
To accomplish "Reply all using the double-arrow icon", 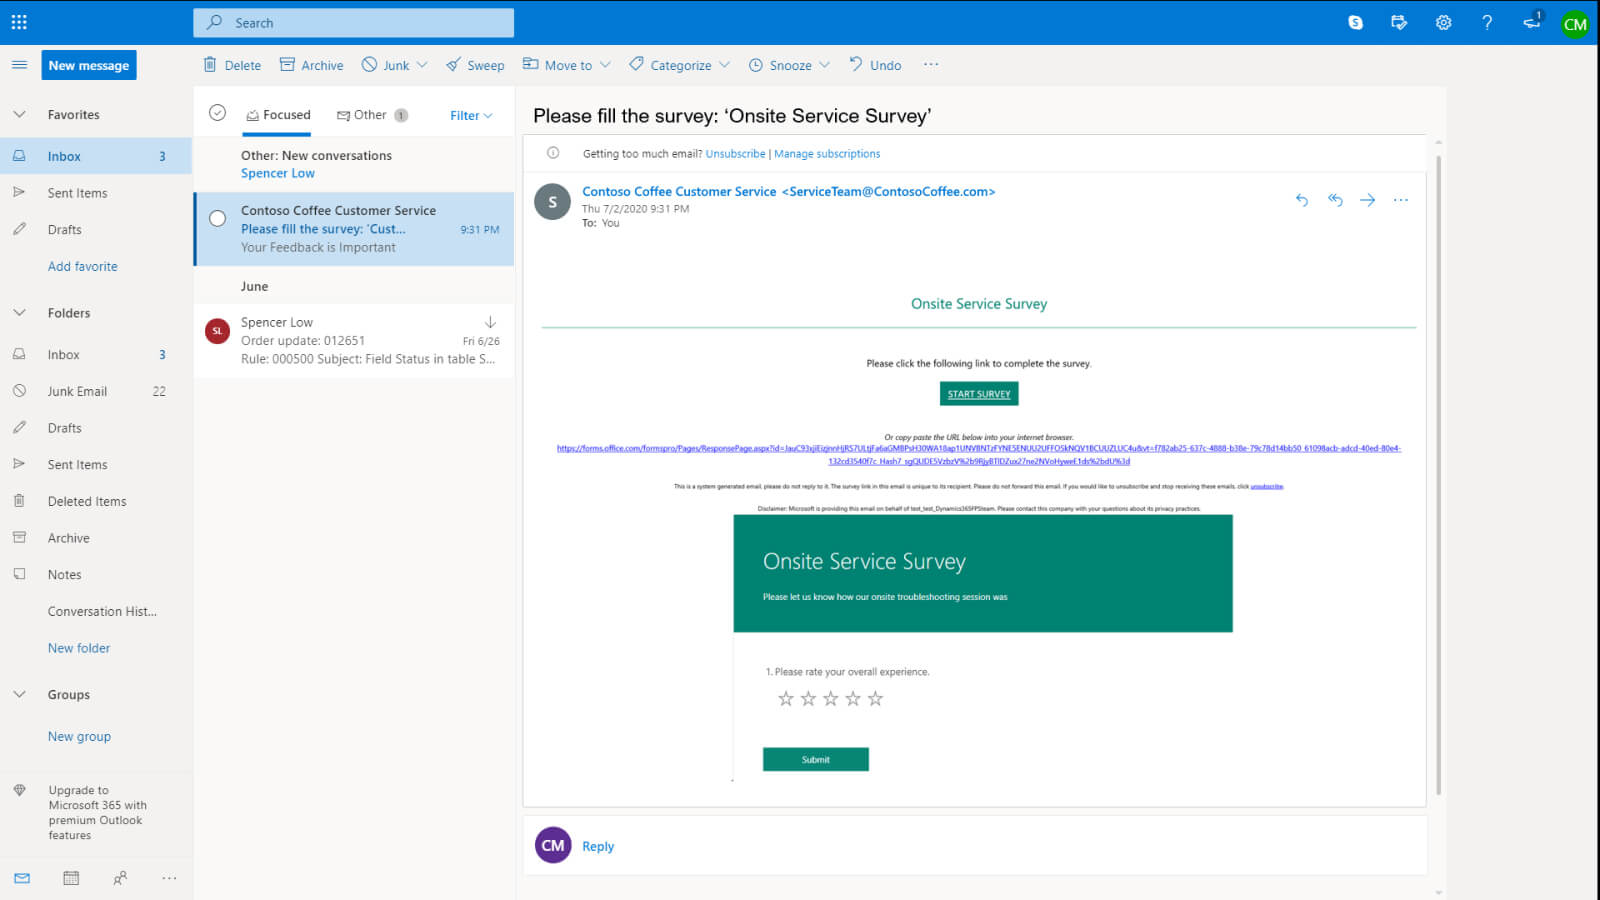I will tap(1335, 200).
